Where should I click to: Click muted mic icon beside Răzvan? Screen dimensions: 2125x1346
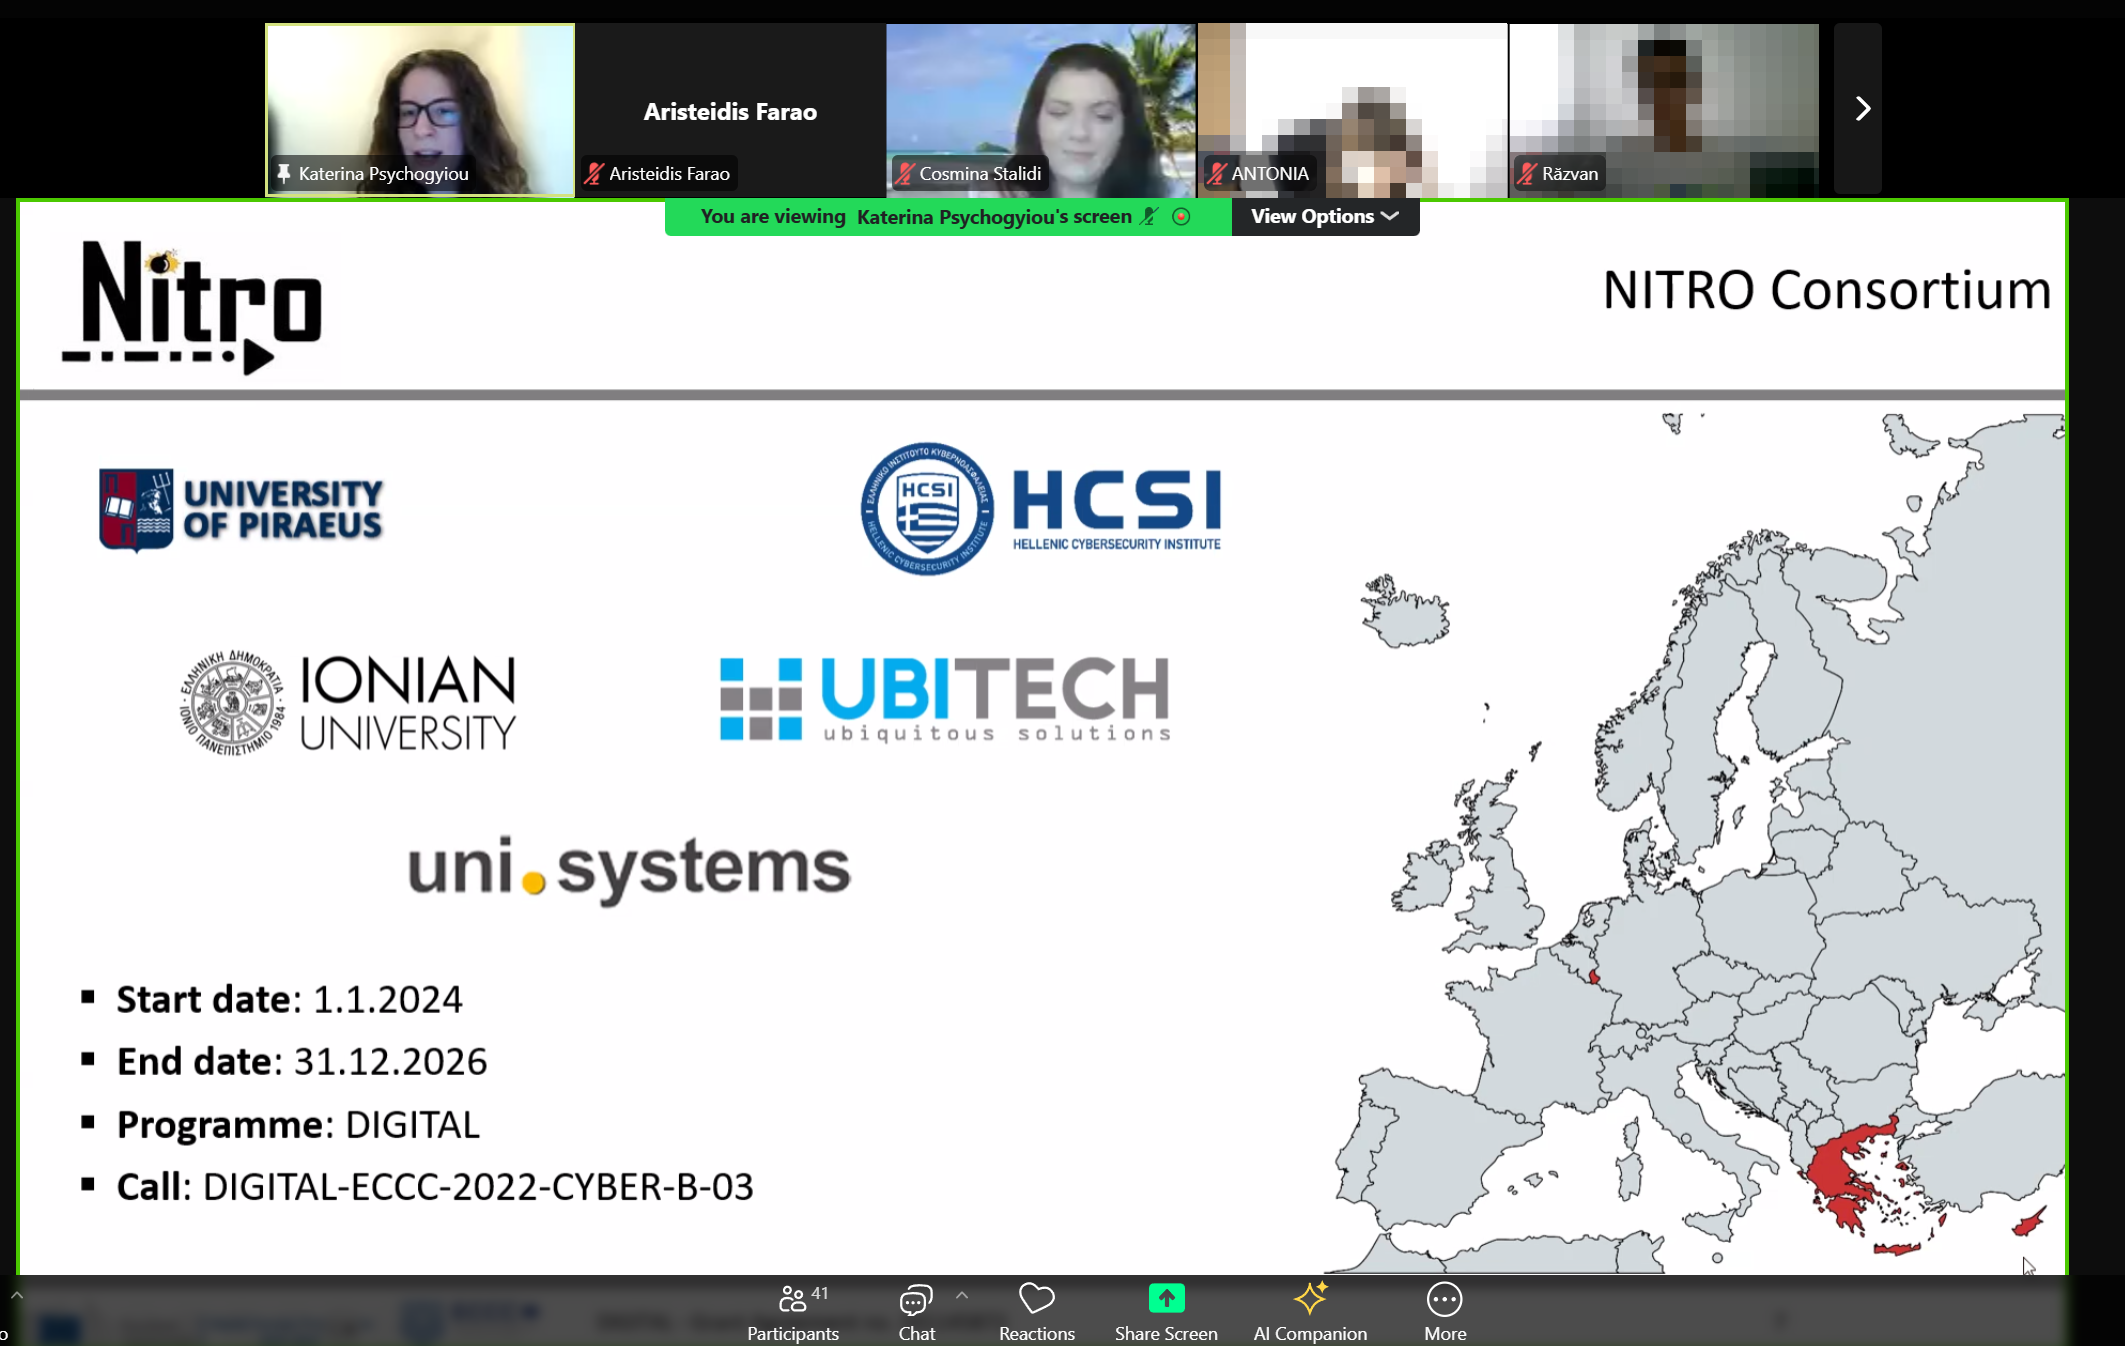point(1527,174)
